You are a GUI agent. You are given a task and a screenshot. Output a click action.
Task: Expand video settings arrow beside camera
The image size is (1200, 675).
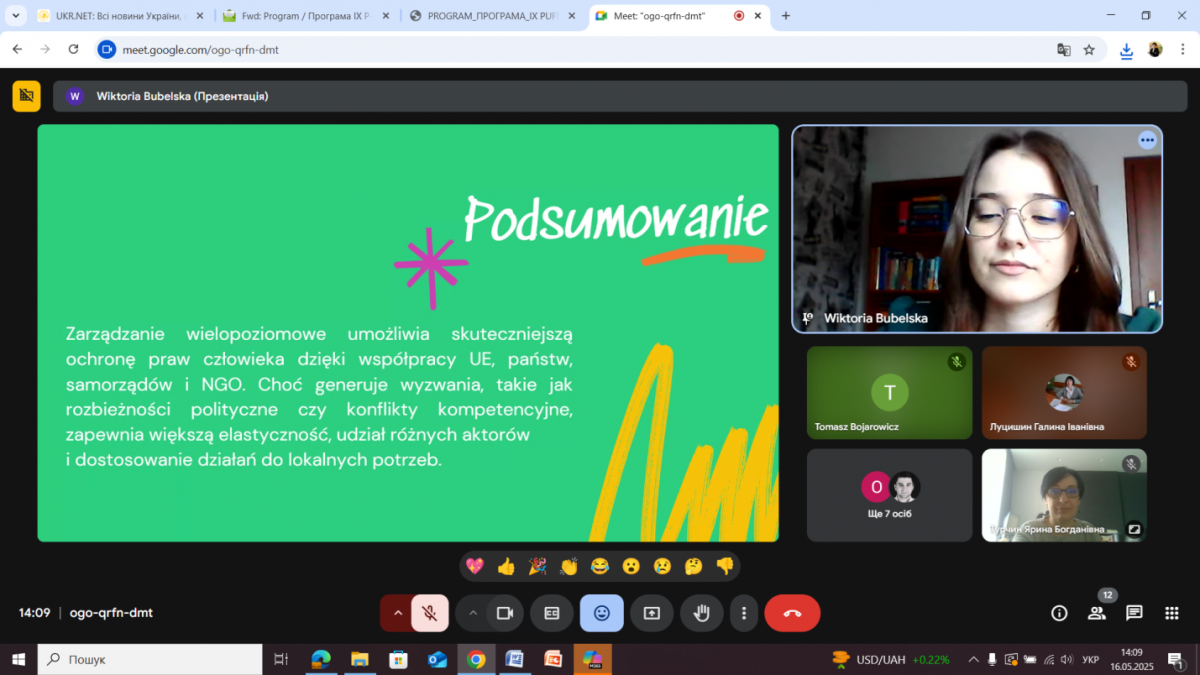tap(473, 613)
